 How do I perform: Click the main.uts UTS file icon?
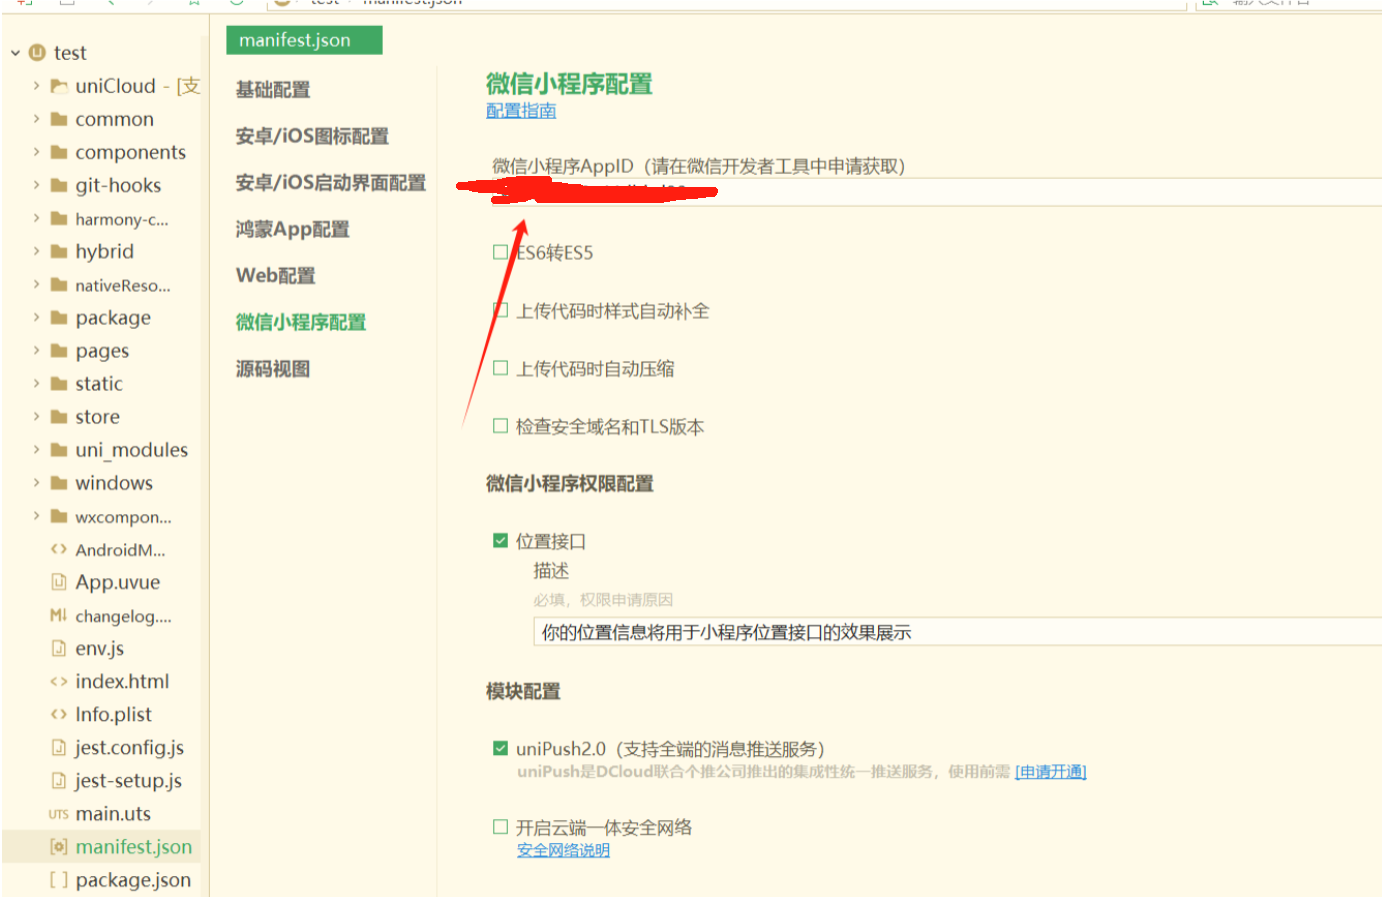pos(59,814)
